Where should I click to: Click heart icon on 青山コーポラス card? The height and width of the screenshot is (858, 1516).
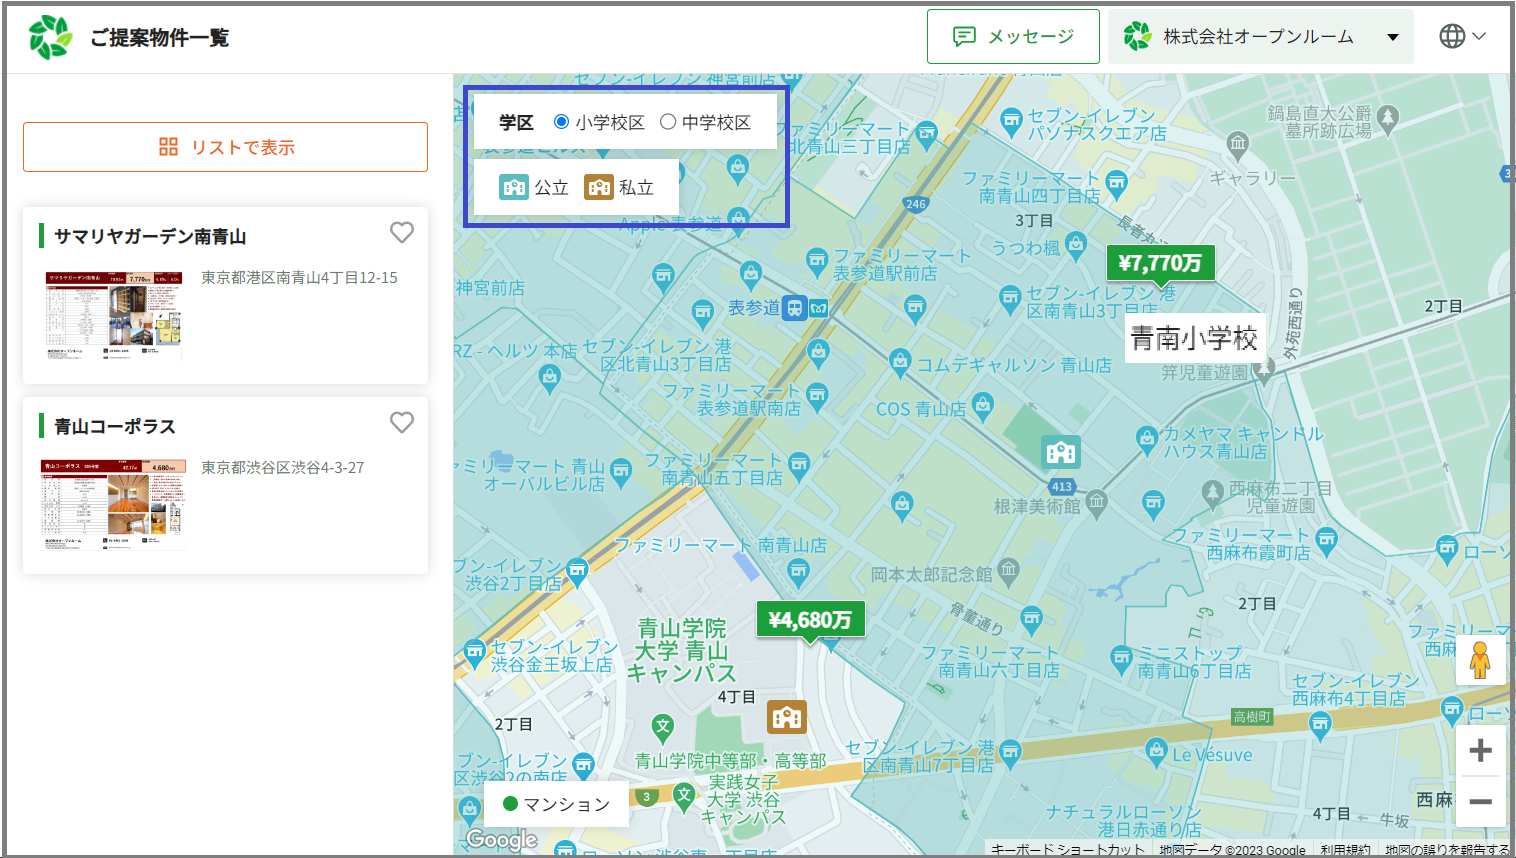(x=401, y=423)
